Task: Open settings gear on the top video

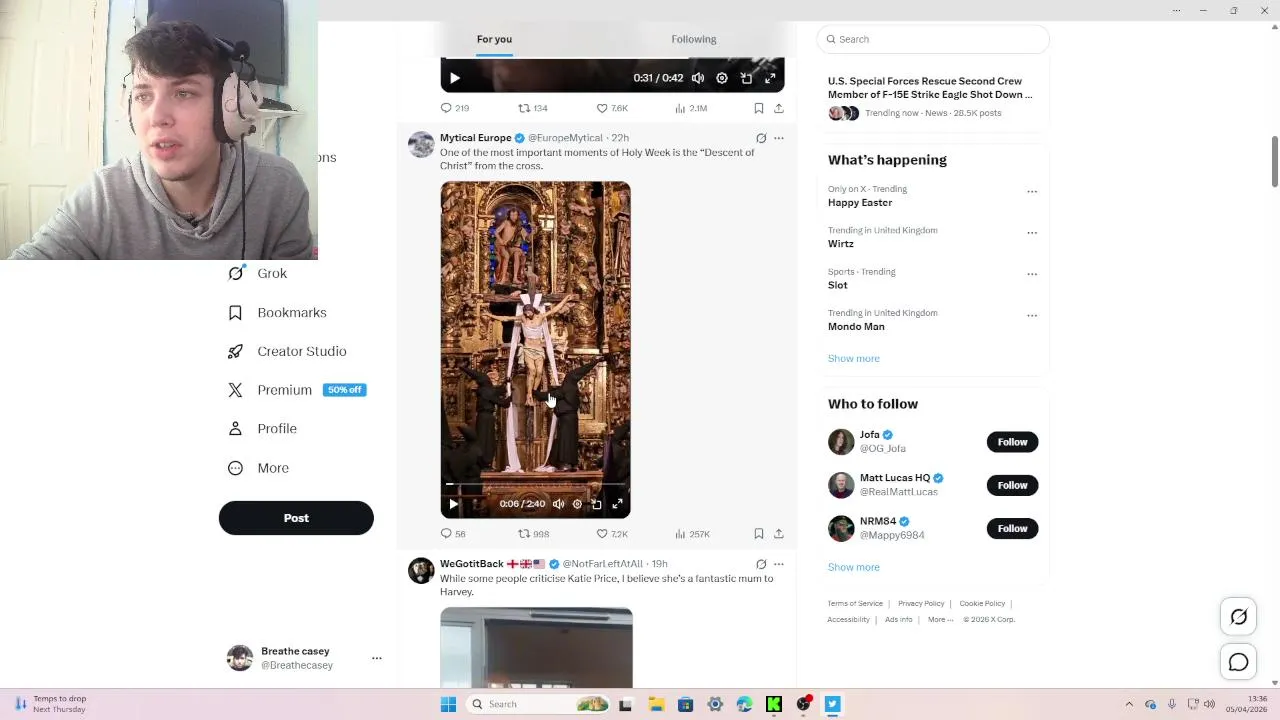Action: point(722,78)
